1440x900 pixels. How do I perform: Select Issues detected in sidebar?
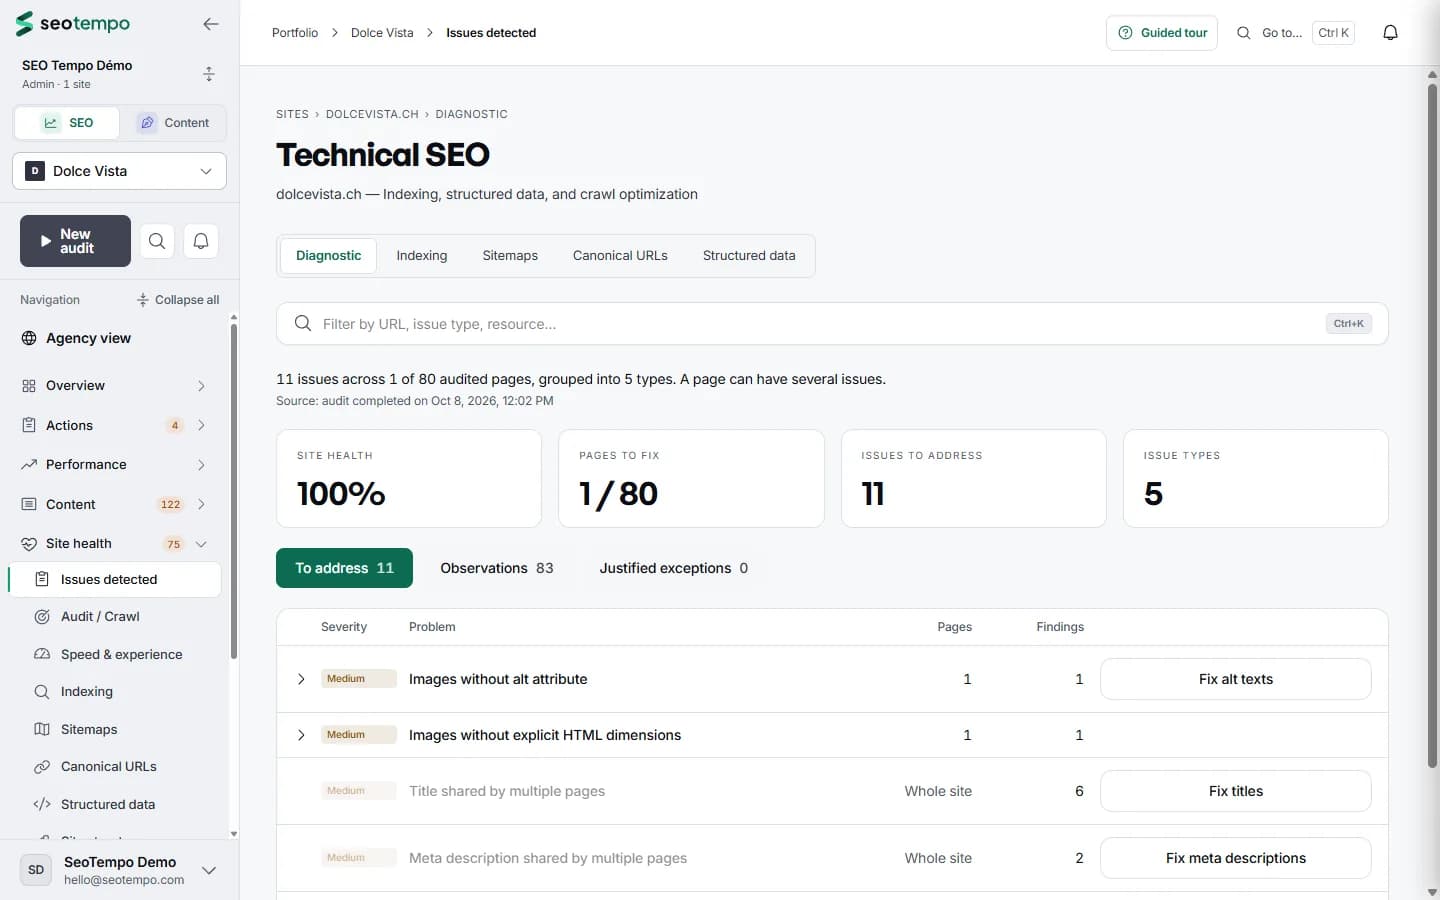tap(115, 580)
